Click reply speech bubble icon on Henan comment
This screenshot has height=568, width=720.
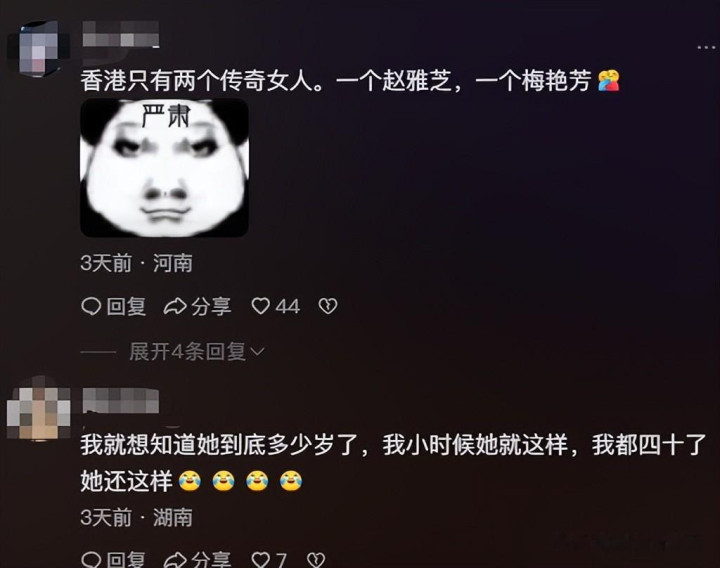pyautogui.click(x=91, y=306)
